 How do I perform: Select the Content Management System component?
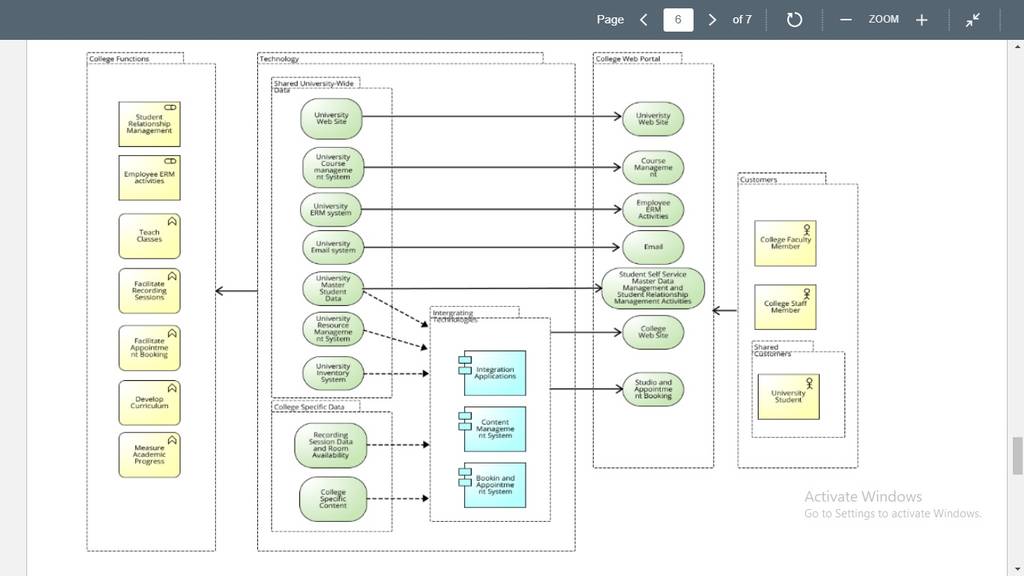pos(493,429)
